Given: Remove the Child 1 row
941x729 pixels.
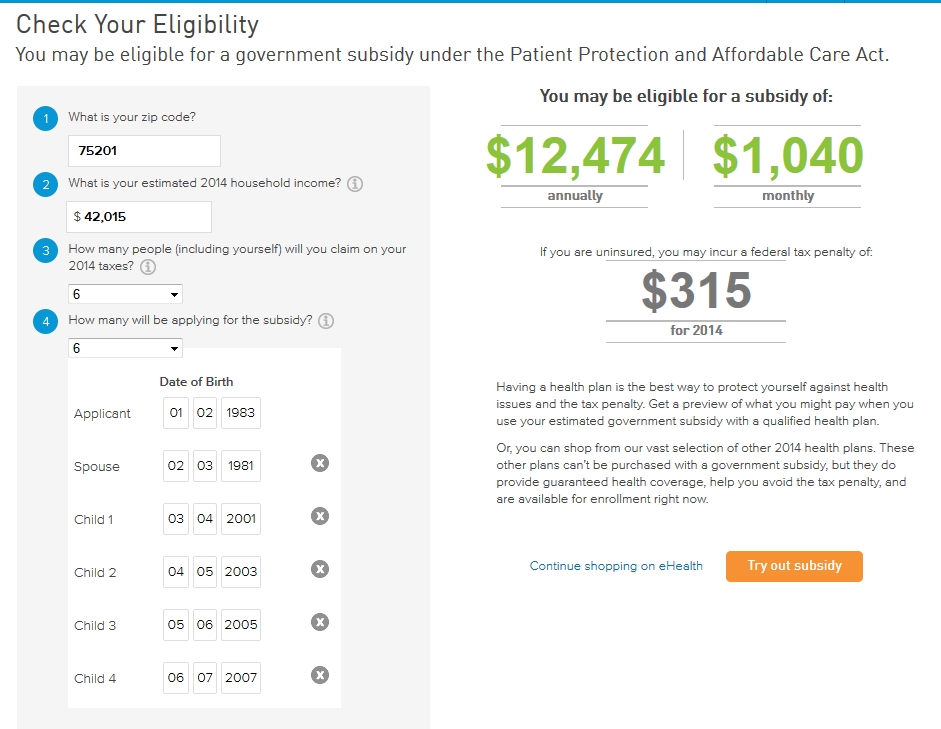Looking at the screenshot, I should pos(320,516).
